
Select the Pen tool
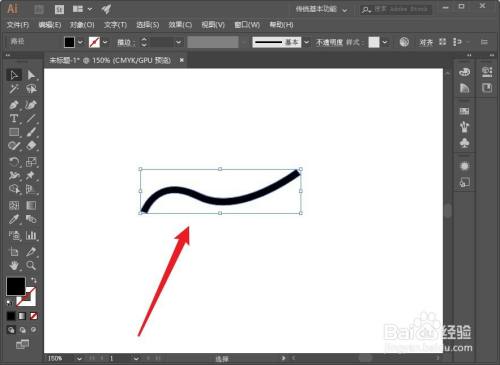point(14,105)
